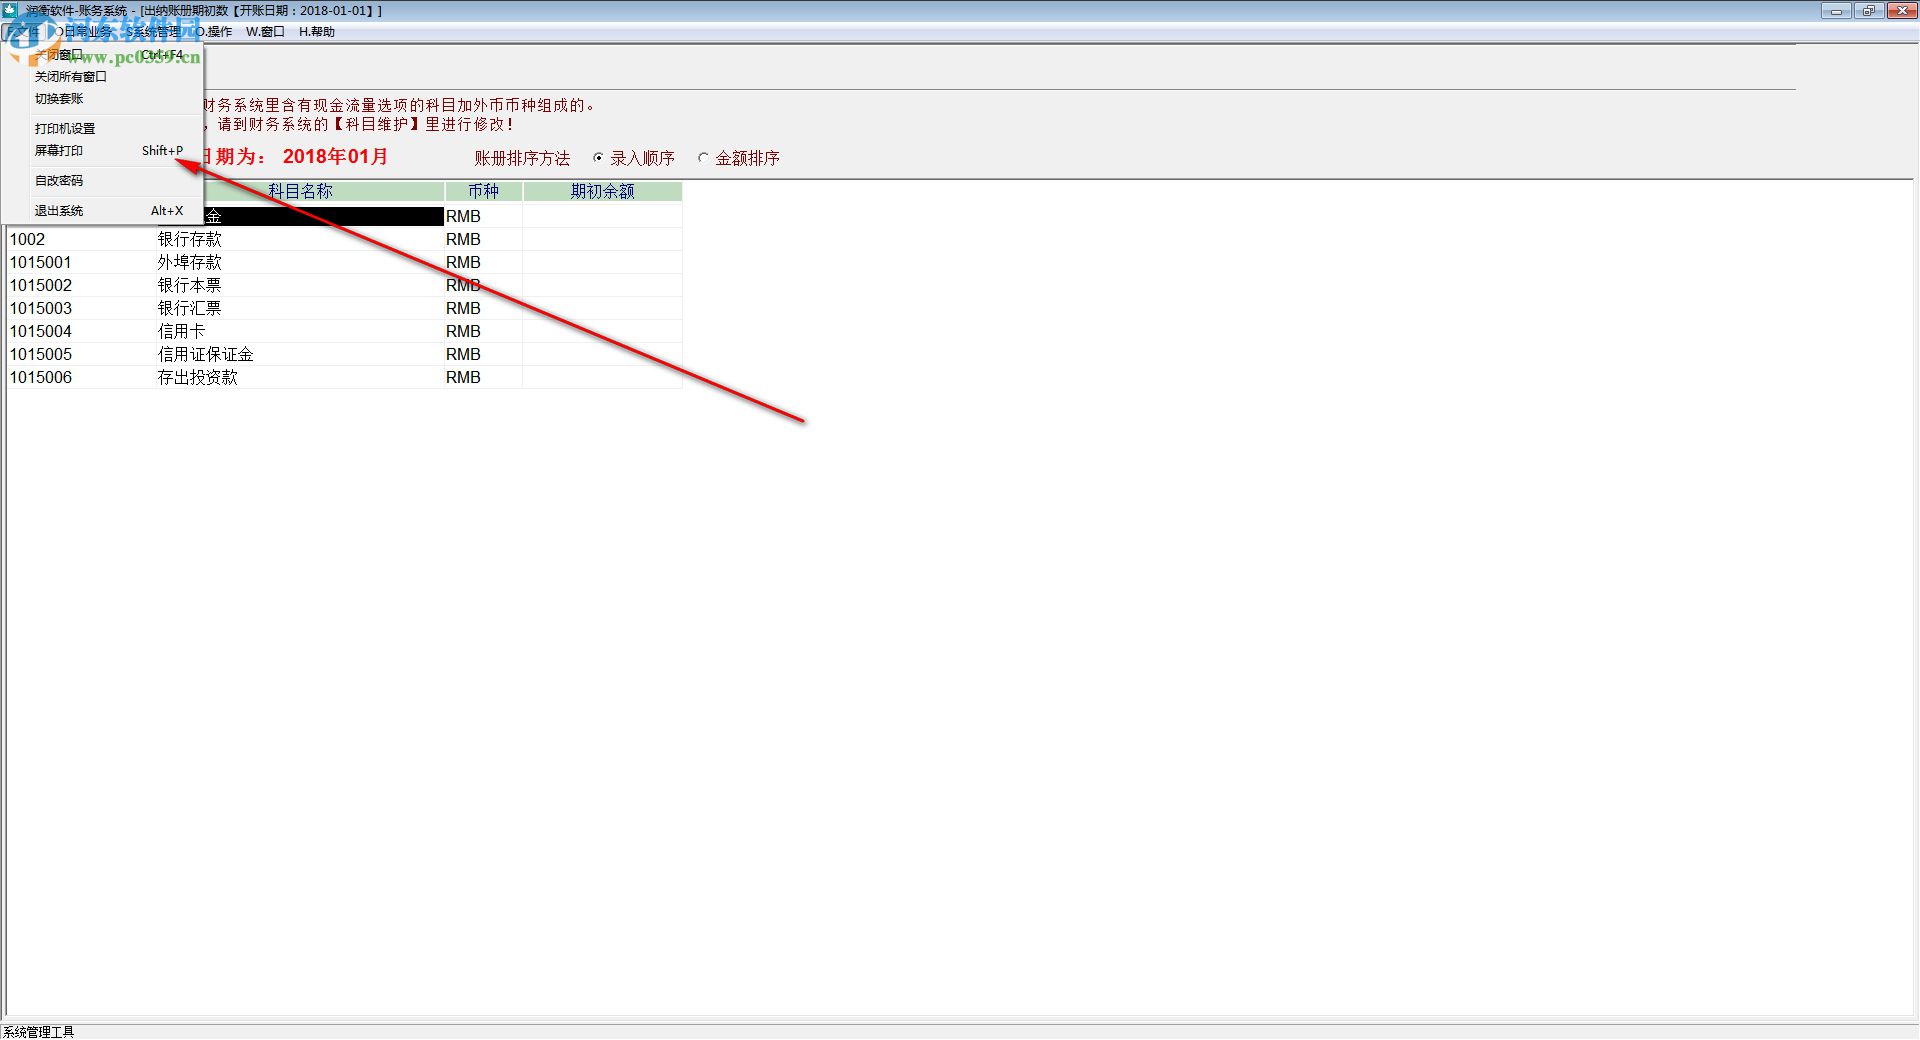Select account code 1002 cell
Viewport: 1920px width, 1040px height.
[81, 239]
